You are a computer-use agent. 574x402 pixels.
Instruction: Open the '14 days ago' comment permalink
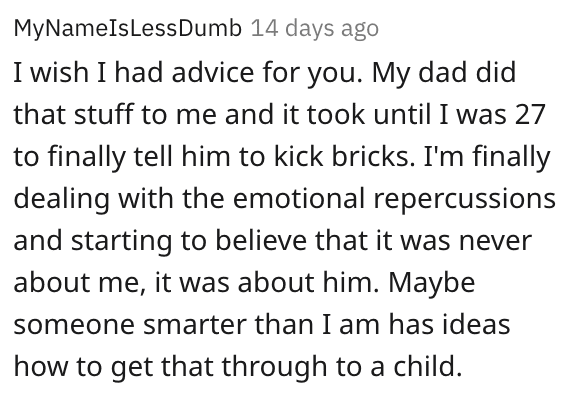click(x=315, y=29)
